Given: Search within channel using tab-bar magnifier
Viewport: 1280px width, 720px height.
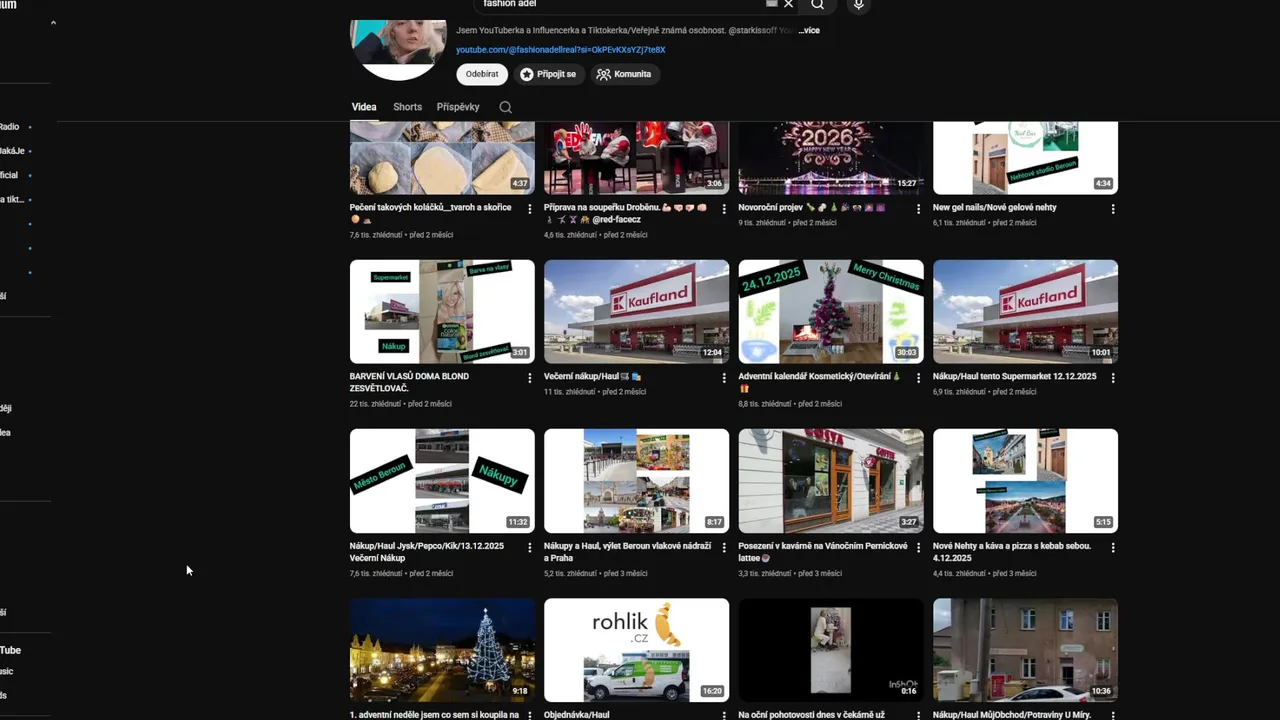Looking at the screenshot, I should coord(505,107).
